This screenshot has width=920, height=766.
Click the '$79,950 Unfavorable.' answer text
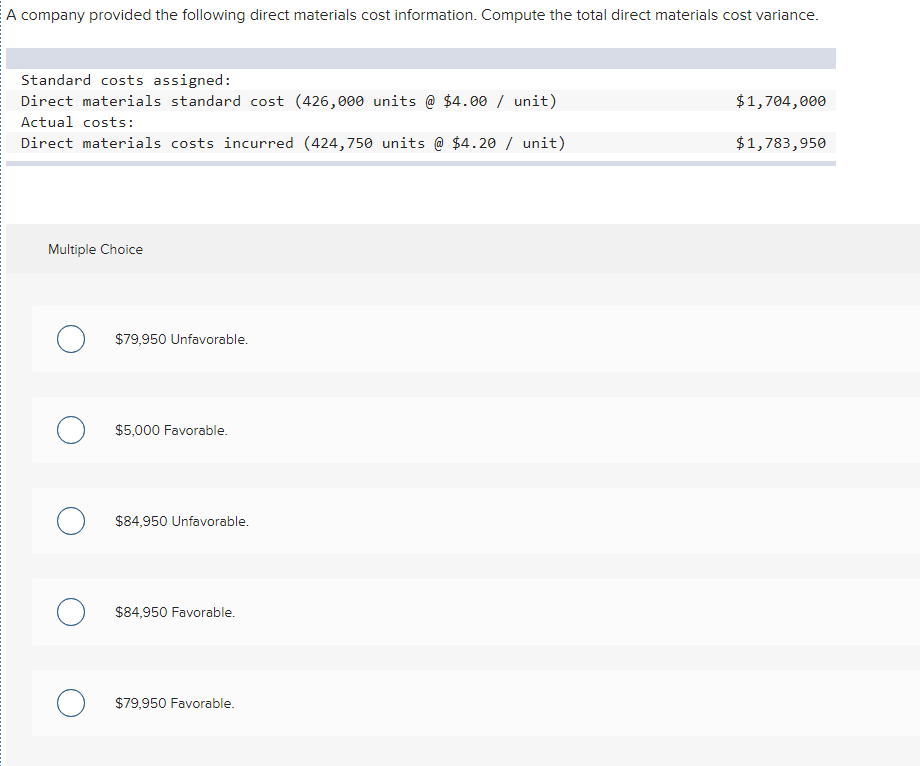[181, 340]
